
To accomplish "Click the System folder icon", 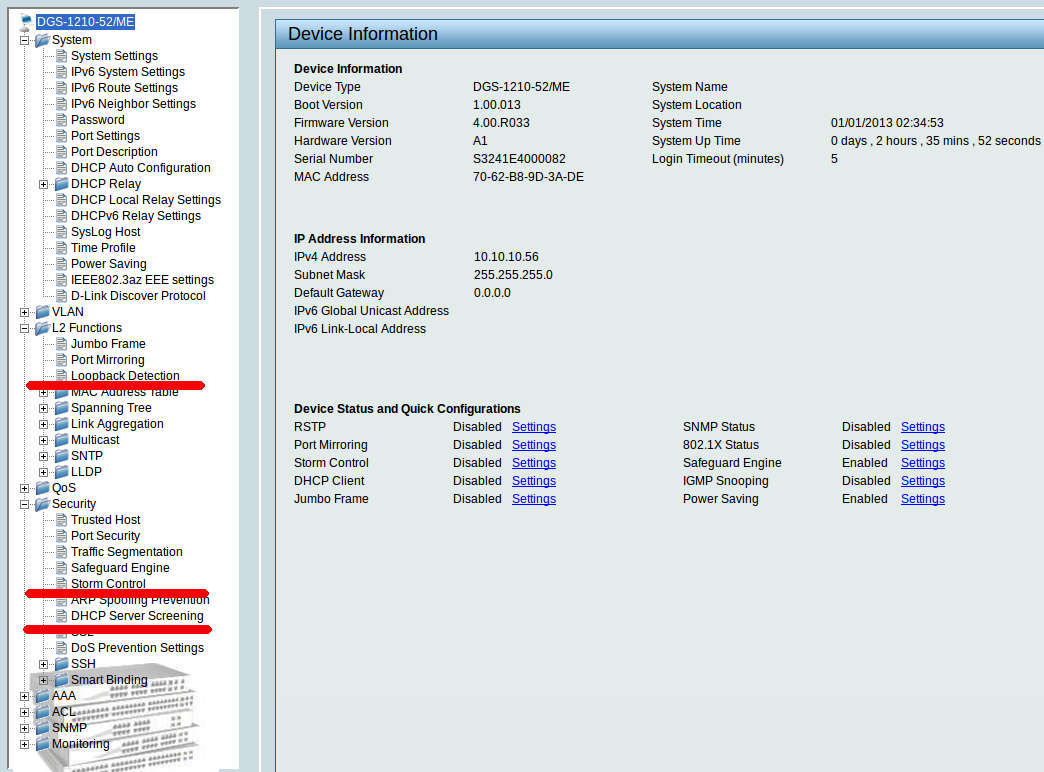I will coord(42,40).
